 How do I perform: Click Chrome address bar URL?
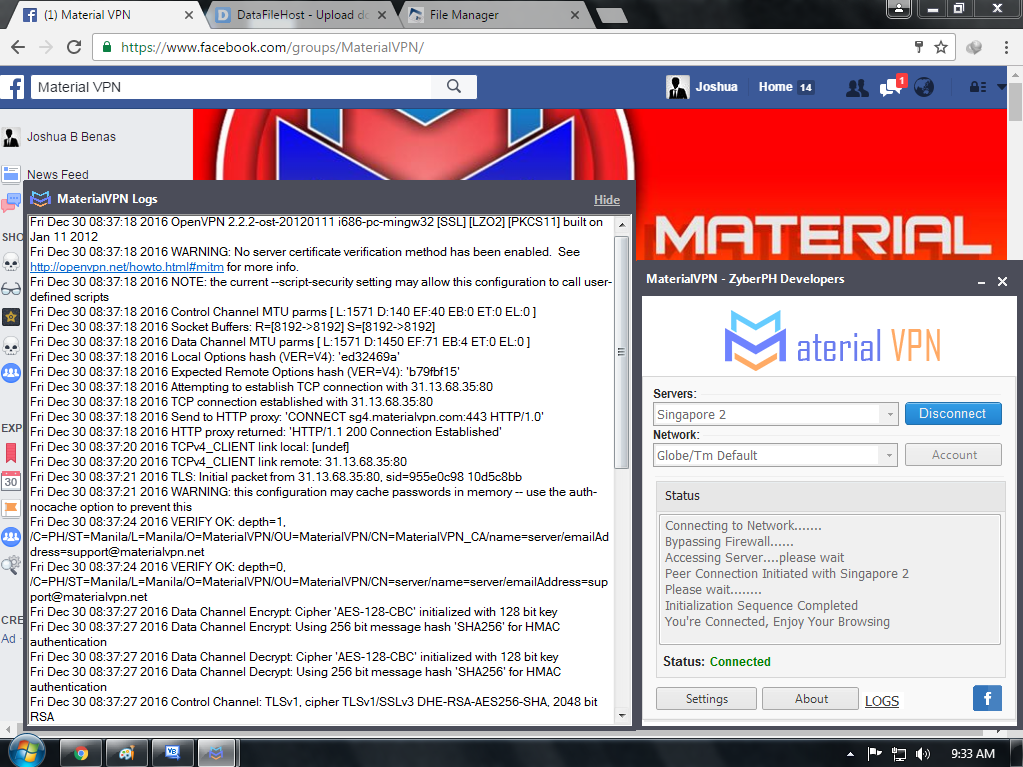(273, 47)
